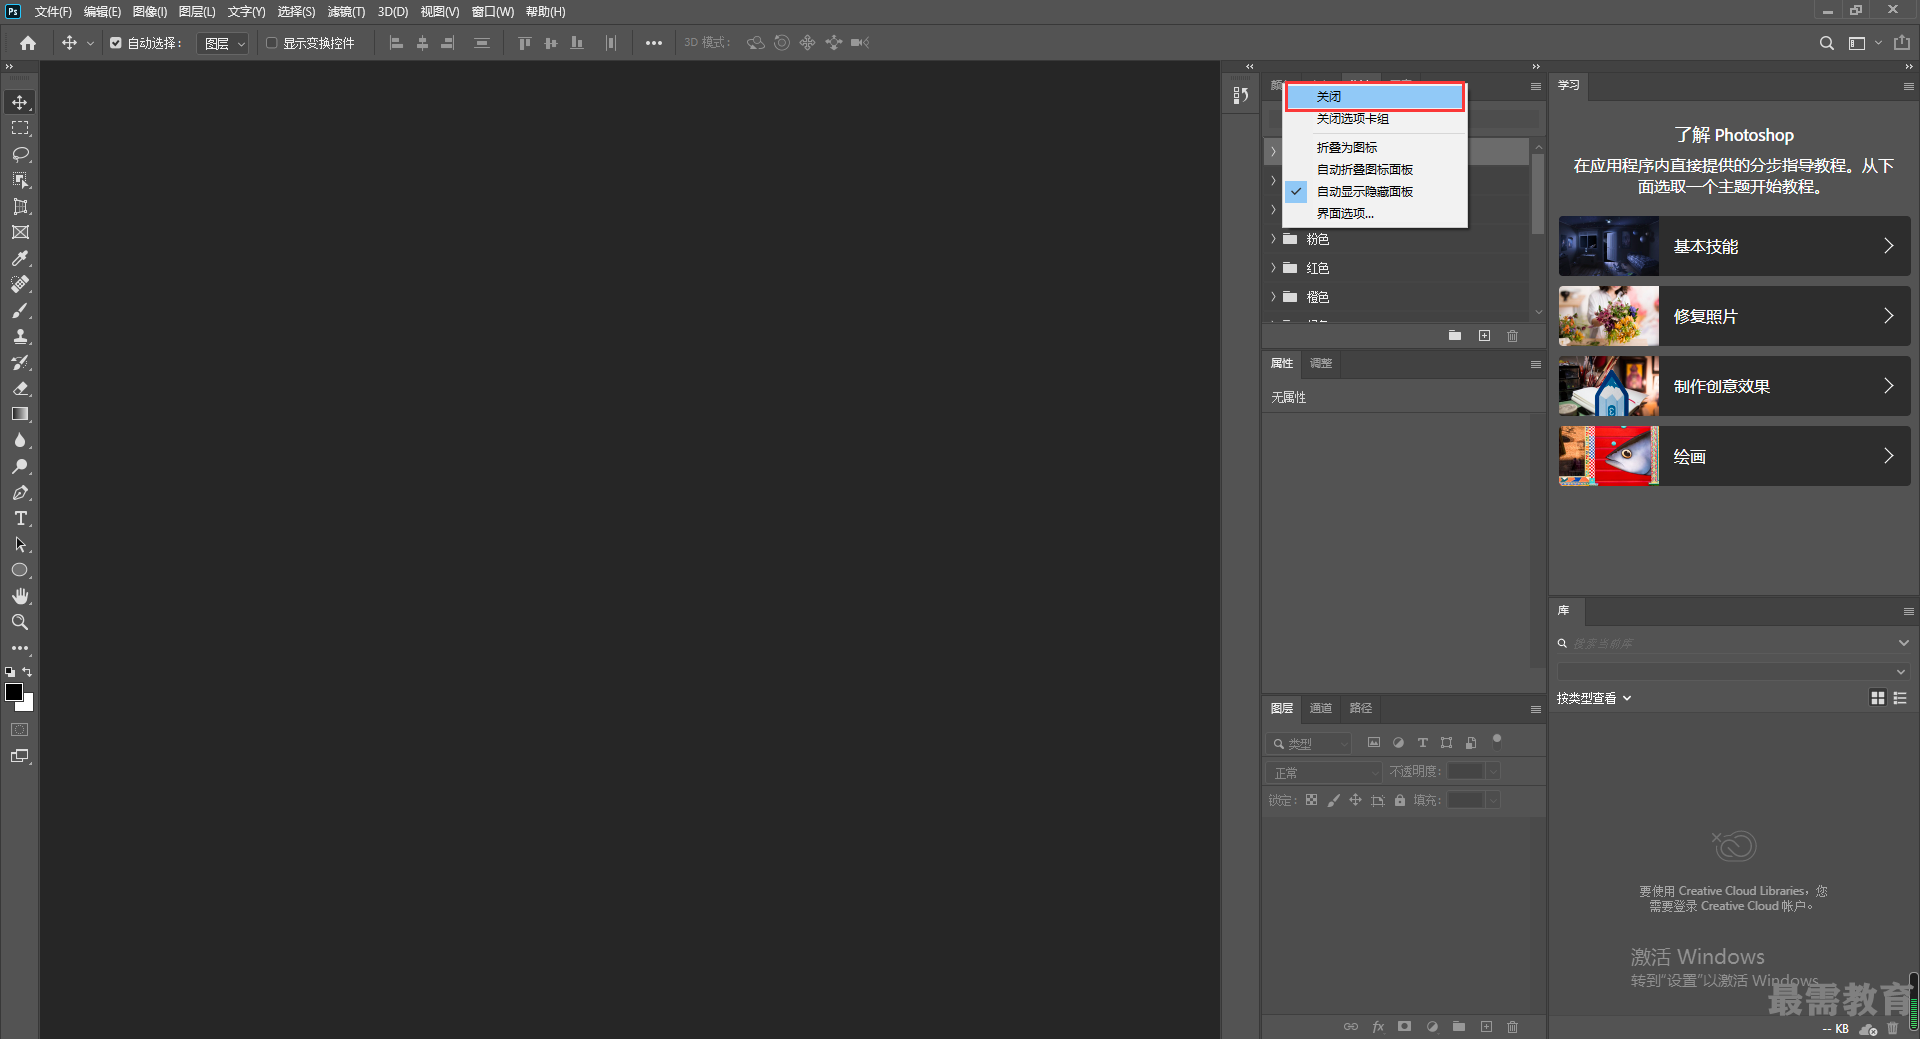The image size is (1920, 1039).
Task: Select the Brush tool
Action: pyautogui.click(x=20, y=310)
